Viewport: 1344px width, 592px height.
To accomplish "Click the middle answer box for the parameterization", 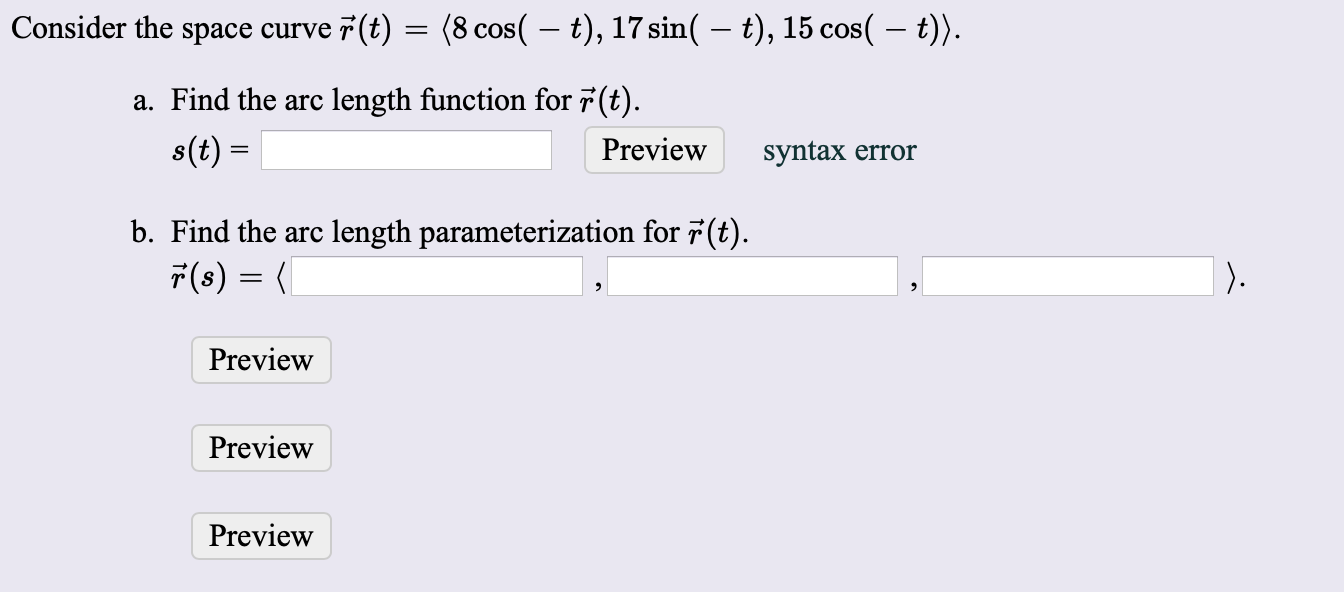I will coord(753,277).
